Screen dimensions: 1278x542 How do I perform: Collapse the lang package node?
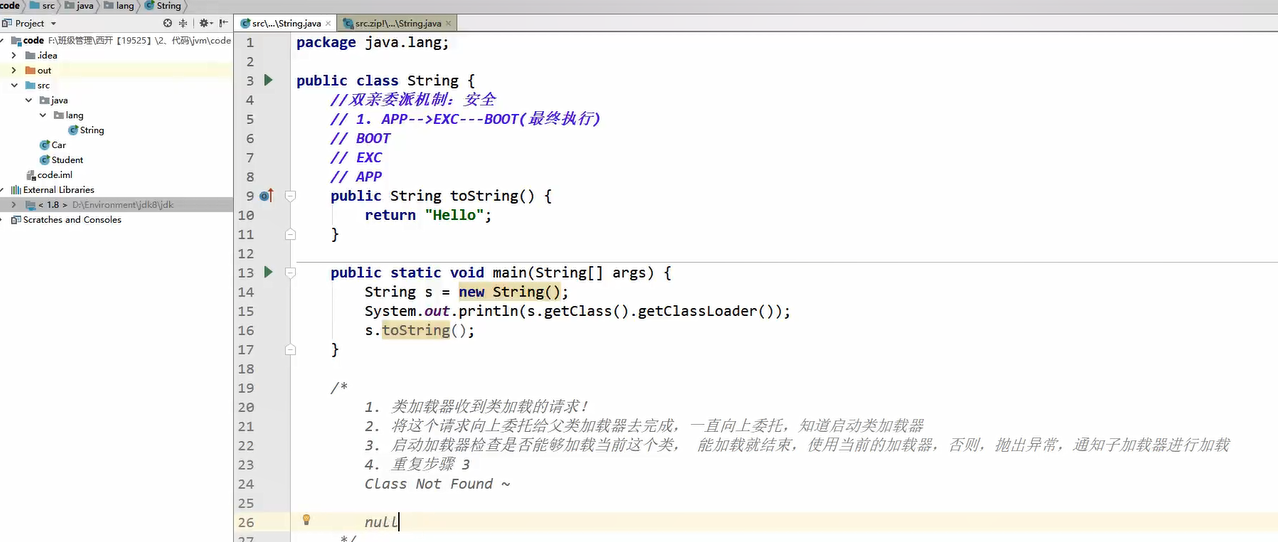[43, 116]
